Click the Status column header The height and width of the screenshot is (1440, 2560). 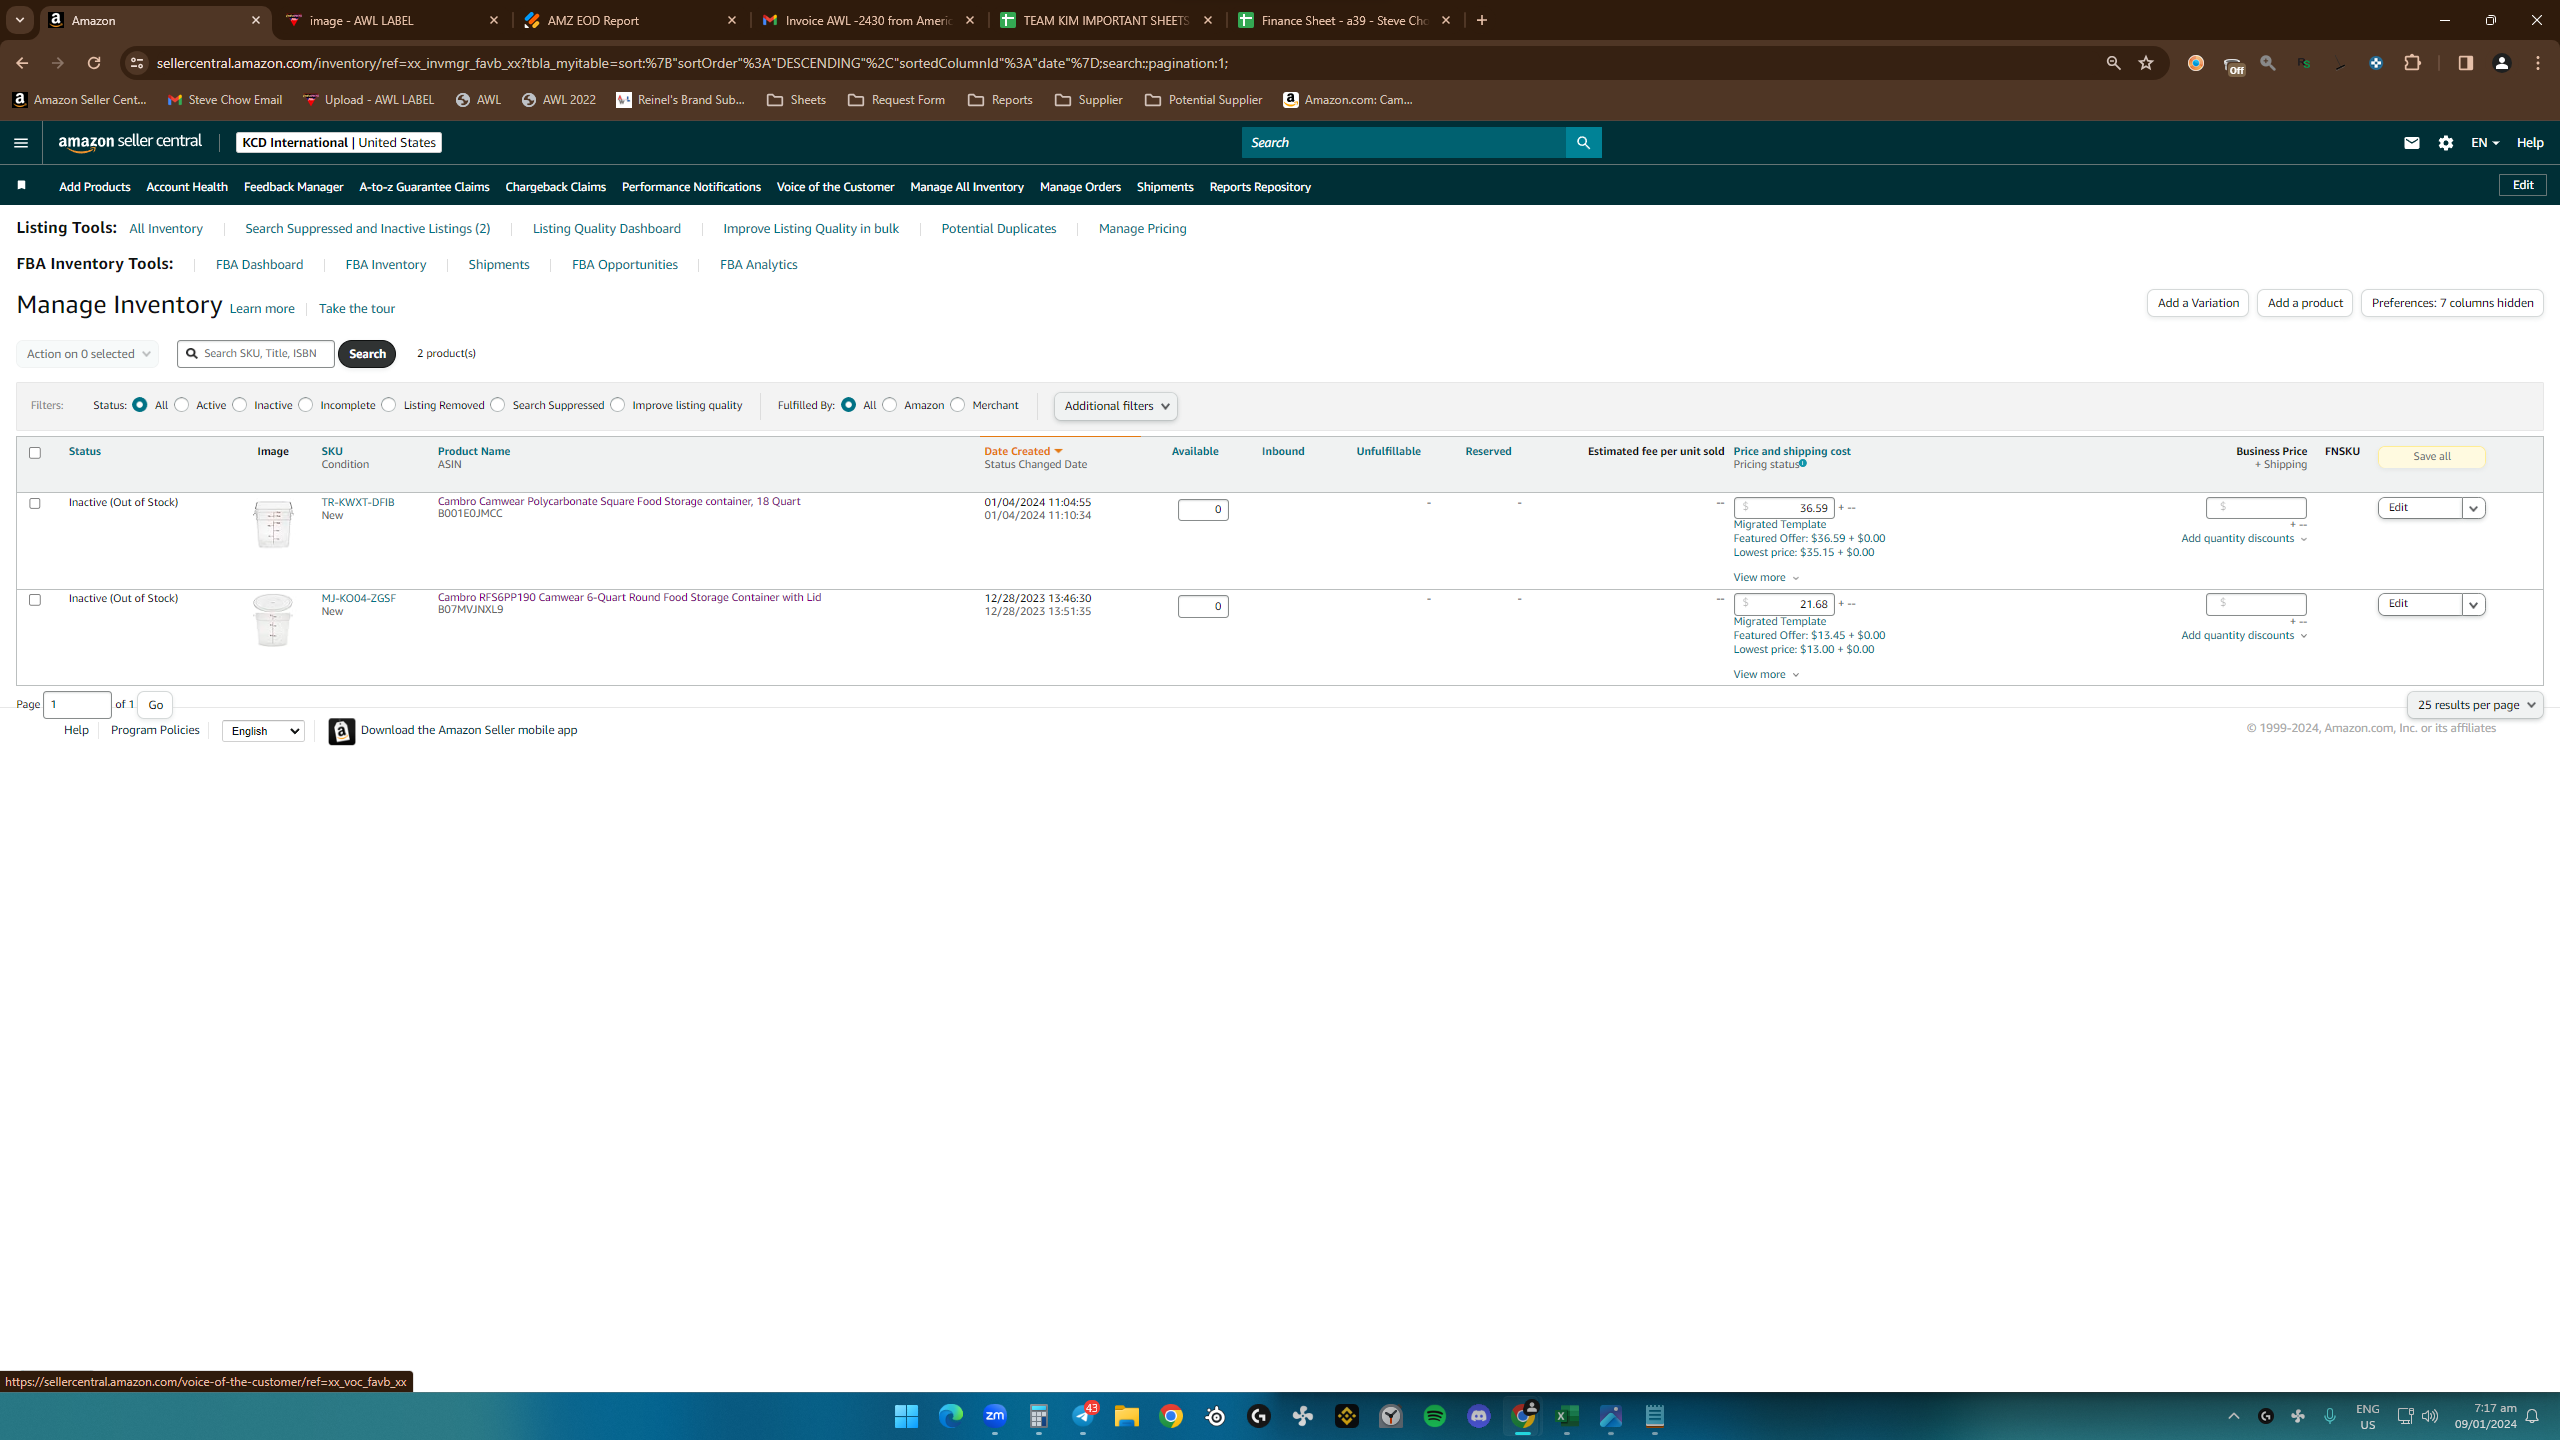click(85, 451)
